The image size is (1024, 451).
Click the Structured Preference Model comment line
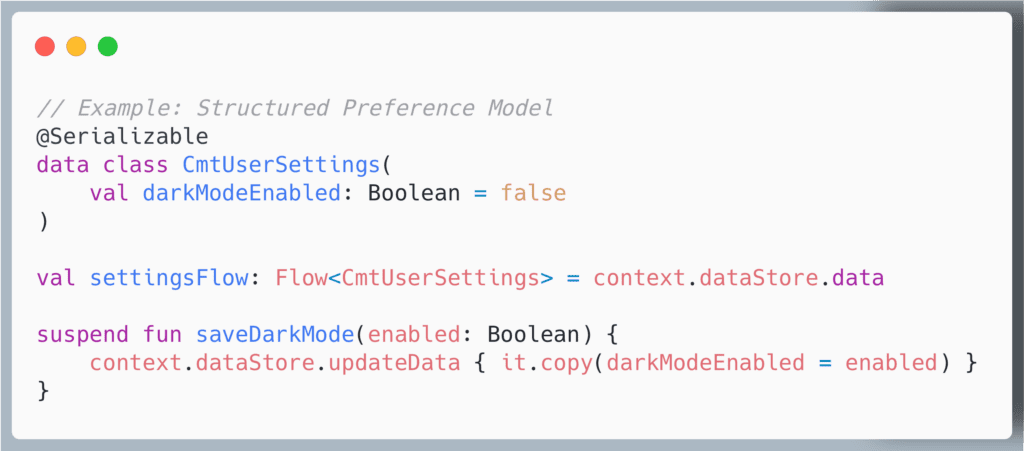[295, 108]
